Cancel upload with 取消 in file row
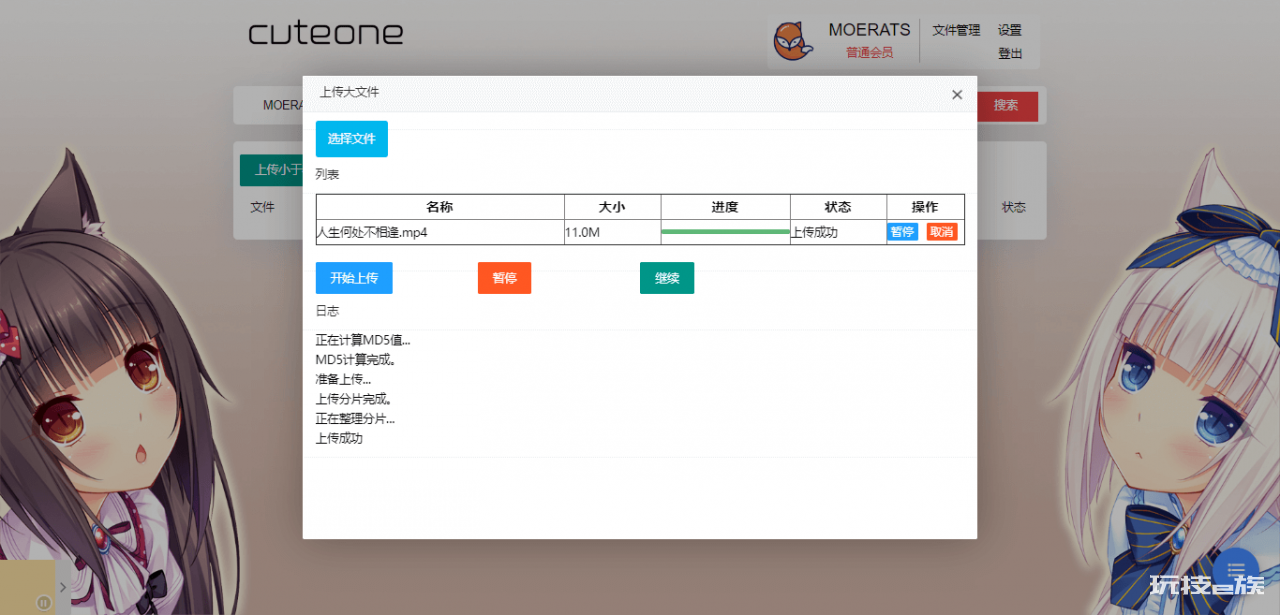Image resolution: width=1280 pixels, height=615 pixels. [942, 232]
